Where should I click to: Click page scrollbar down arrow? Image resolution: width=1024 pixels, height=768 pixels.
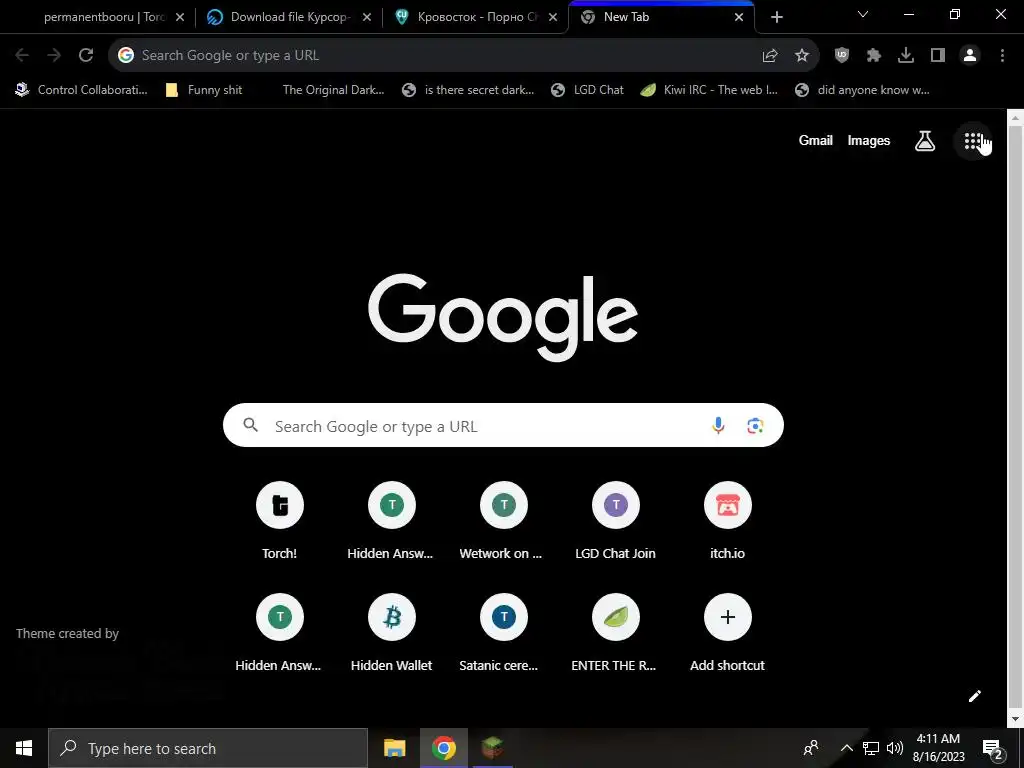tap(1015, 719)
